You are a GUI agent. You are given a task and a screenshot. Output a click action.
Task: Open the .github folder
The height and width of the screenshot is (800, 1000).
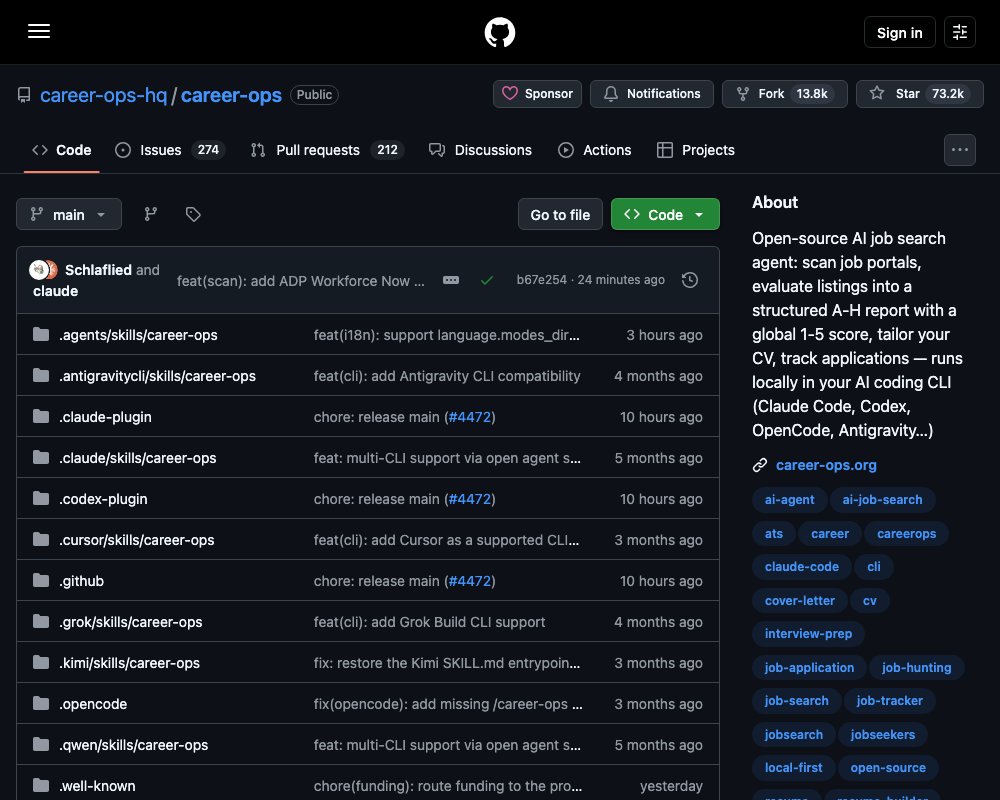tap(82, 581)
